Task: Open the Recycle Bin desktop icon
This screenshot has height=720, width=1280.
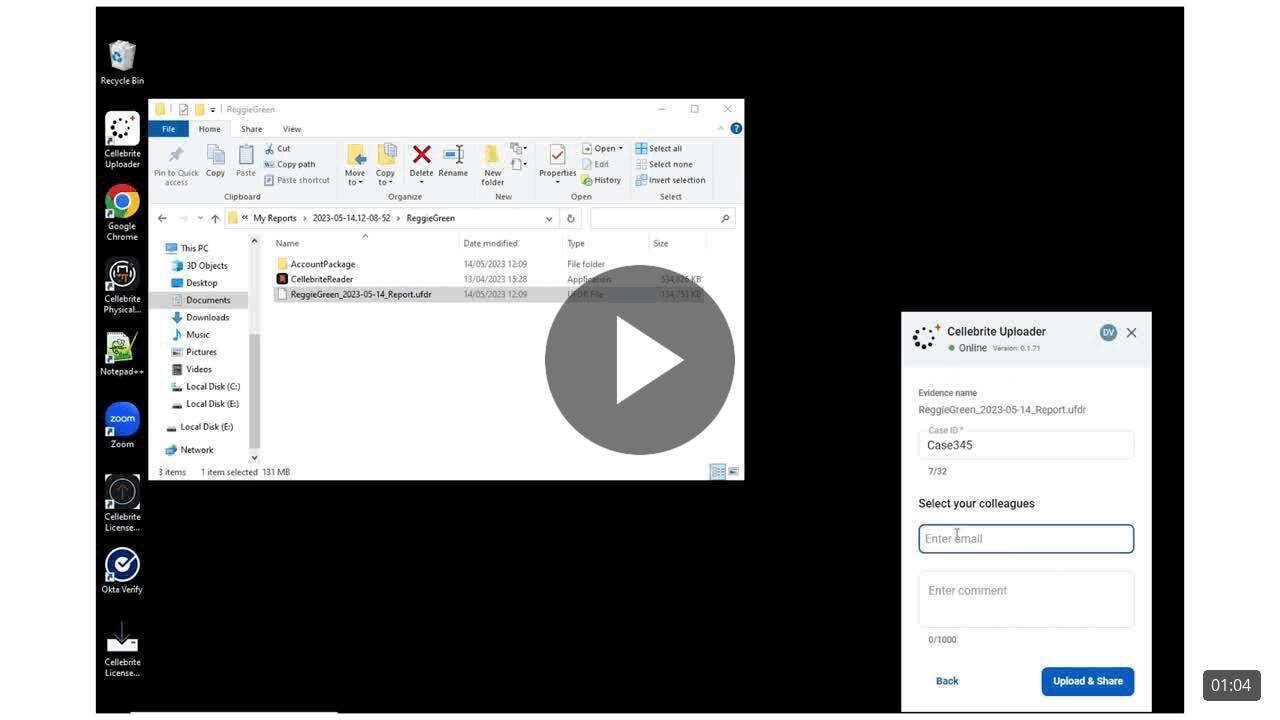Action: click(122, 62)
